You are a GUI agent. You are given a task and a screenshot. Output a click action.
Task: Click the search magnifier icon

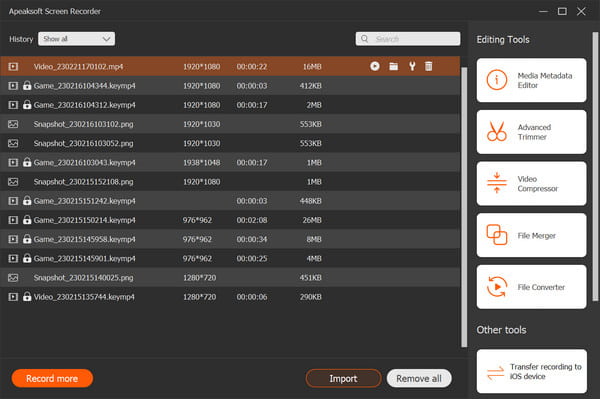[365, 39]
